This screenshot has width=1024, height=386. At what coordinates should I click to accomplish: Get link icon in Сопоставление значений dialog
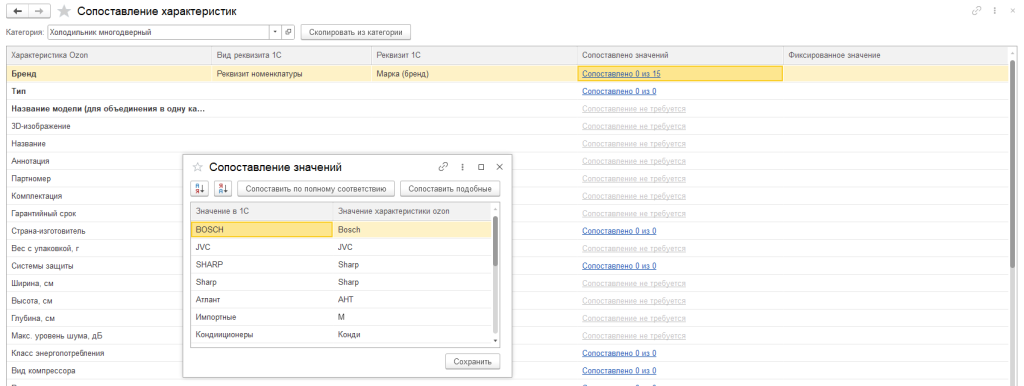coord(443,167)
